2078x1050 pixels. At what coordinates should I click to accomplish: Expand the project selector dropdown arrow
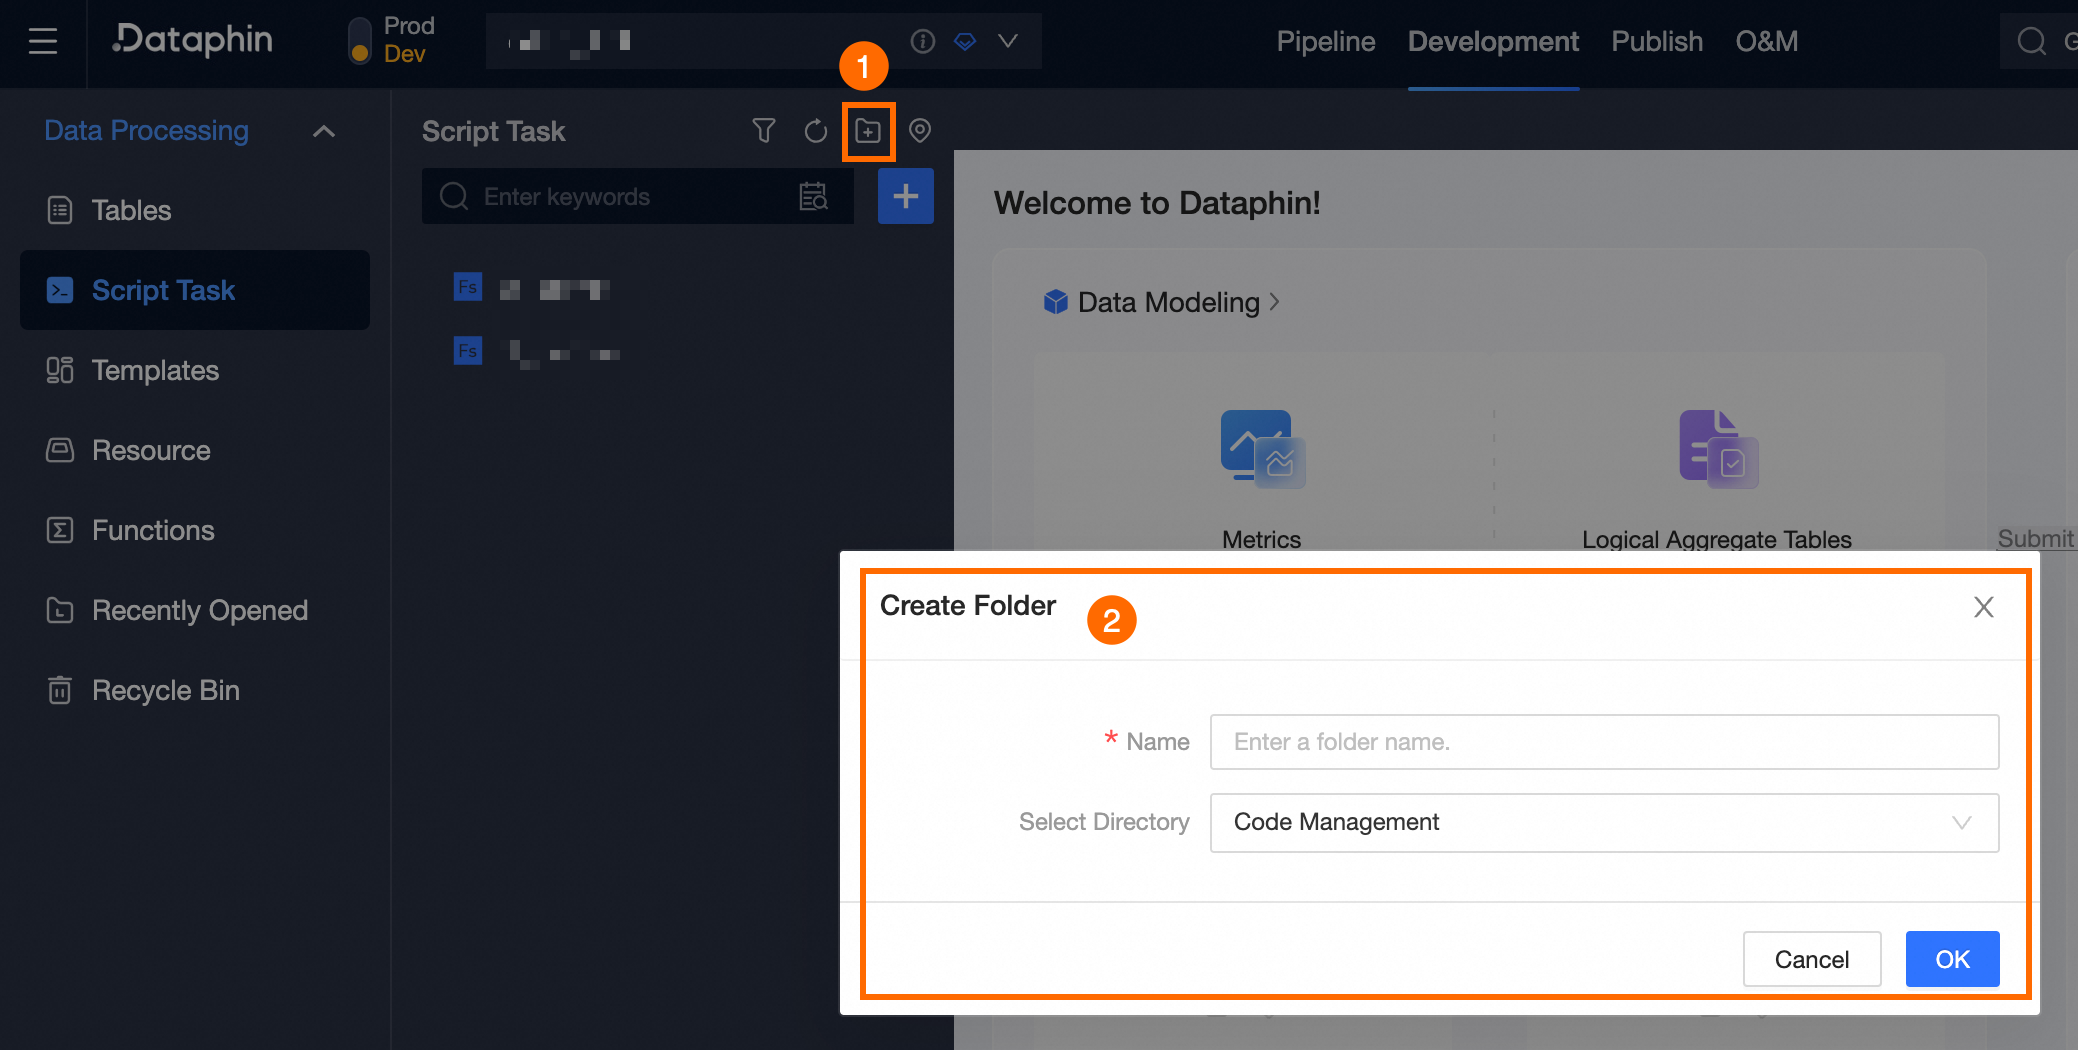point(1008,41)
